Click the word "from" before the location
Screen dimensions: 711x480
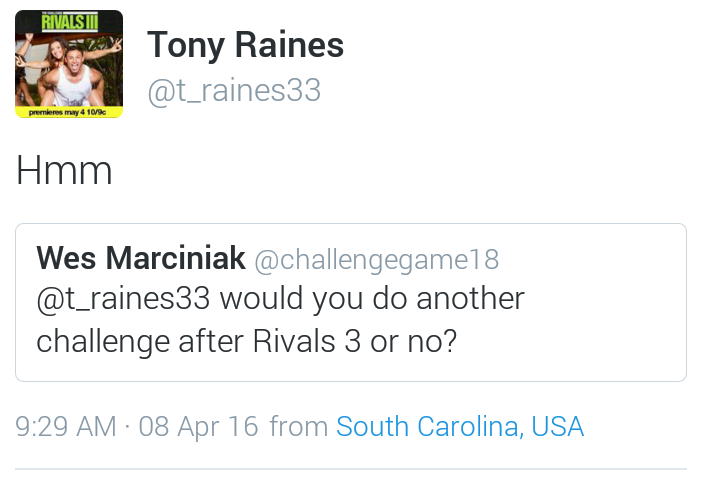tap(298, 427)
